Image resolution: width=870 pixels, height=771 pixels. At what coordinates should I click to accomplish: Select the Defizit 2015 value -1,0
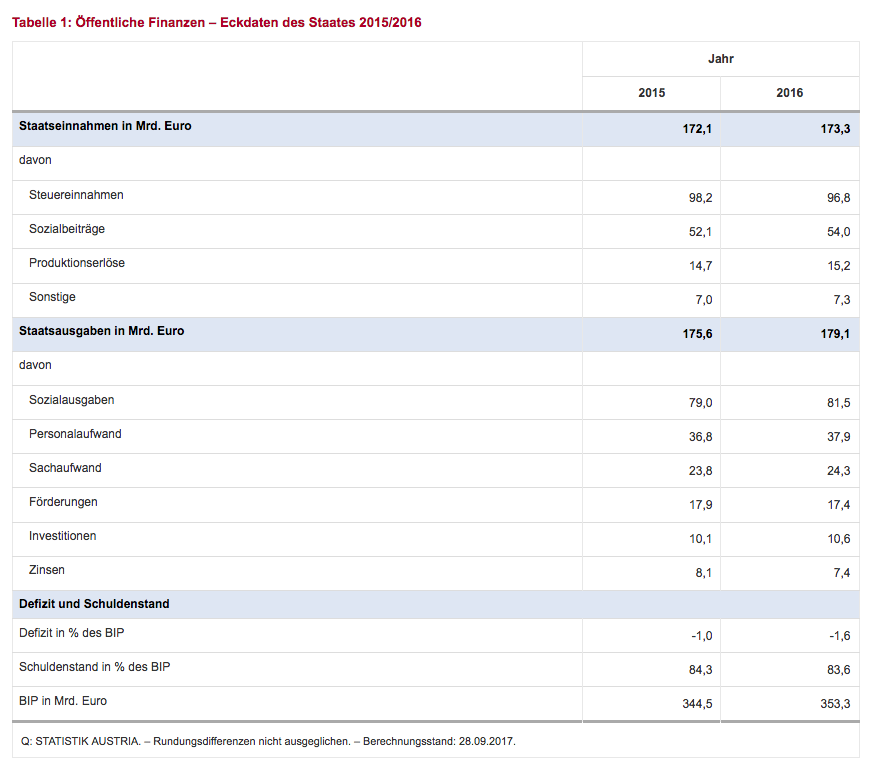click(x=701, y=636)
